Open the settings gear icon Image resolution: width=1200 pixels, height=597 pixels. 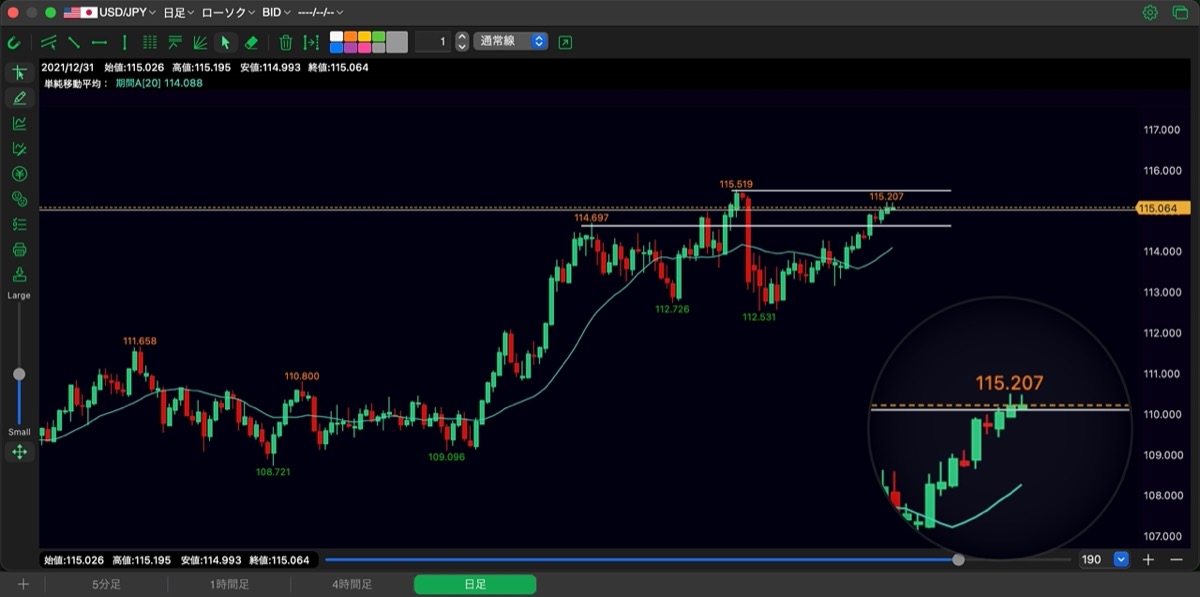pos(1150,13)
